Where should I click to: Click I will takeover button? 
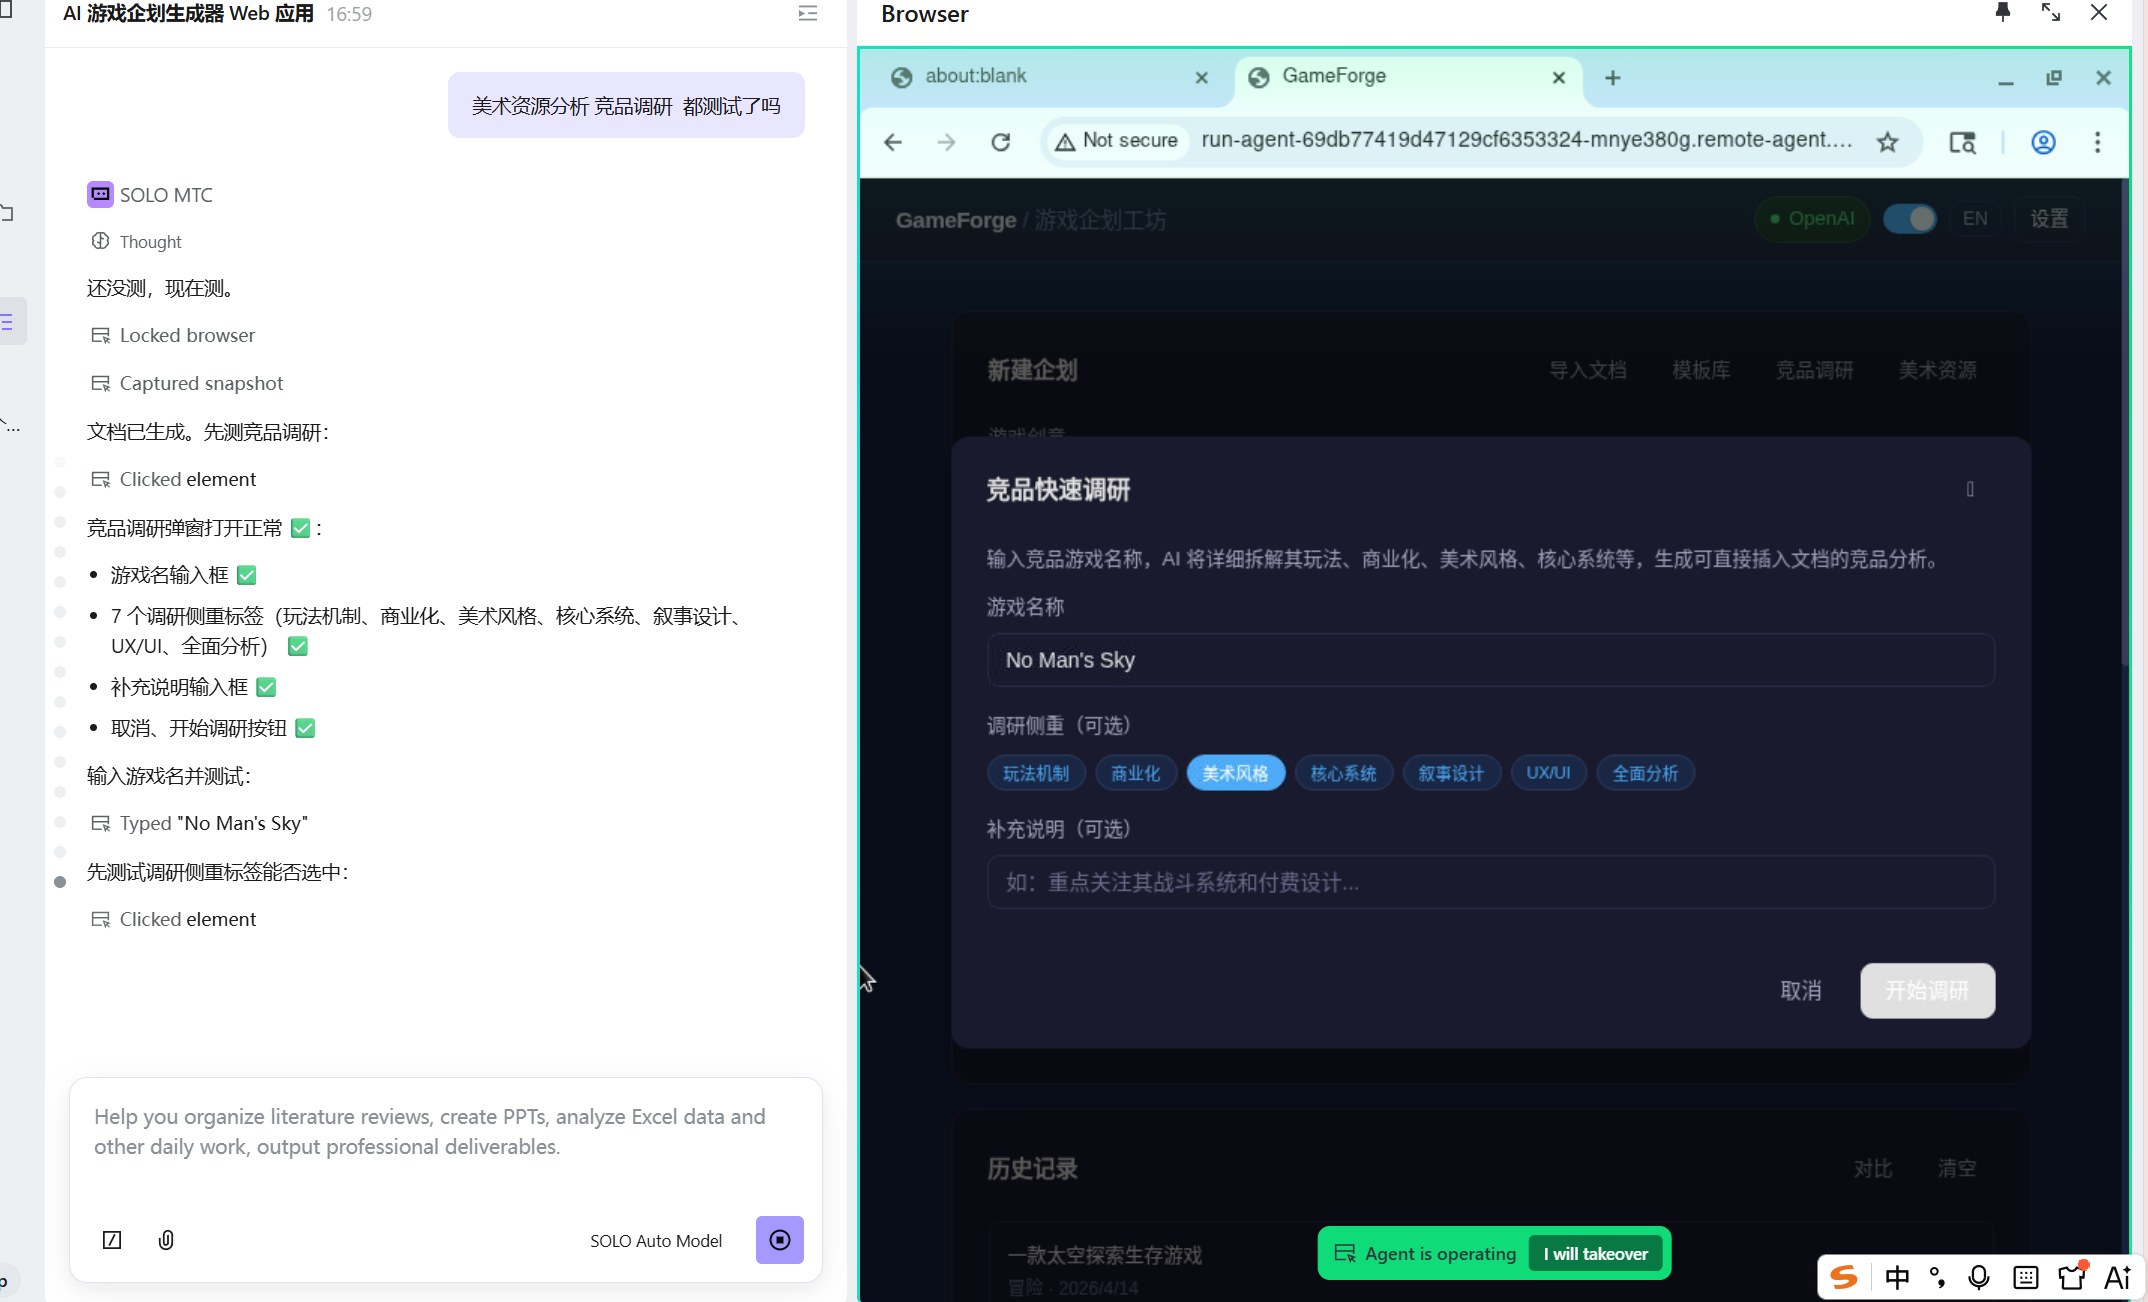pos(1595,1254)
